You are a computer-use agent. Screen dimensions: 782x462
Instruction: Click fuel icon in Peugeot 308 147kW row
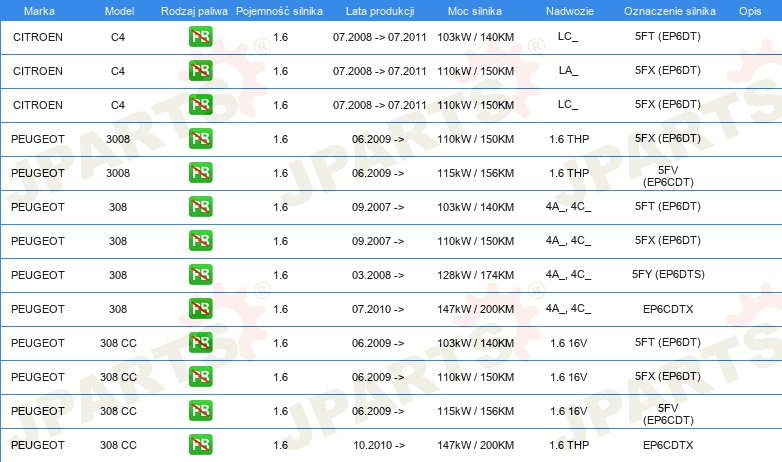click(200, 308)
